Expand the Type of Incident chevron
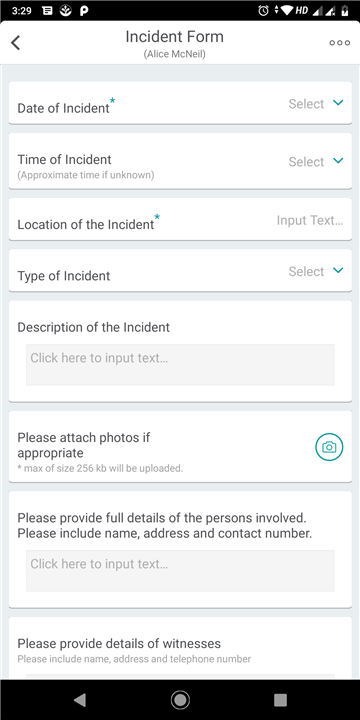The image size is (360, 720). [338, 270]
